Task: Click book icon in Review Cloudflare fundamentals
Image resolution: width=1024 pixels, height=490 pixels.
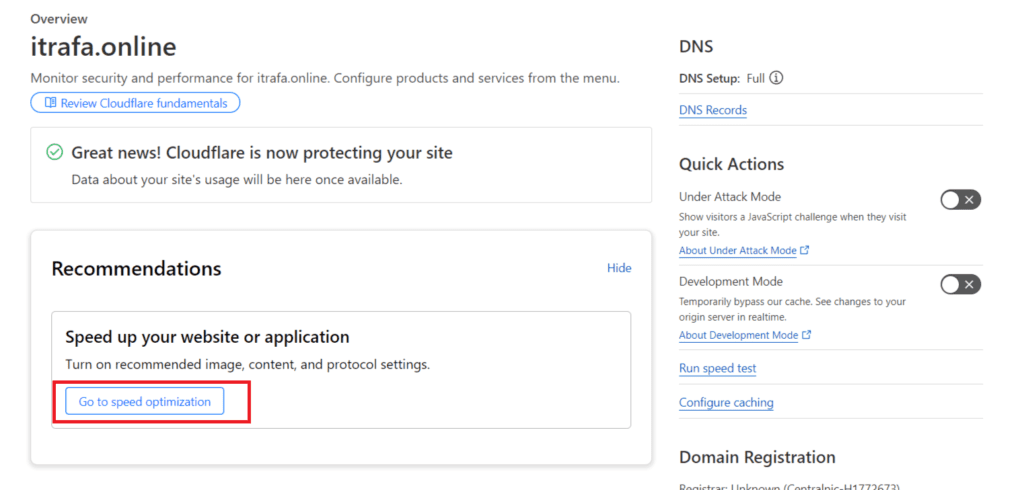Action: click(50, 103)
